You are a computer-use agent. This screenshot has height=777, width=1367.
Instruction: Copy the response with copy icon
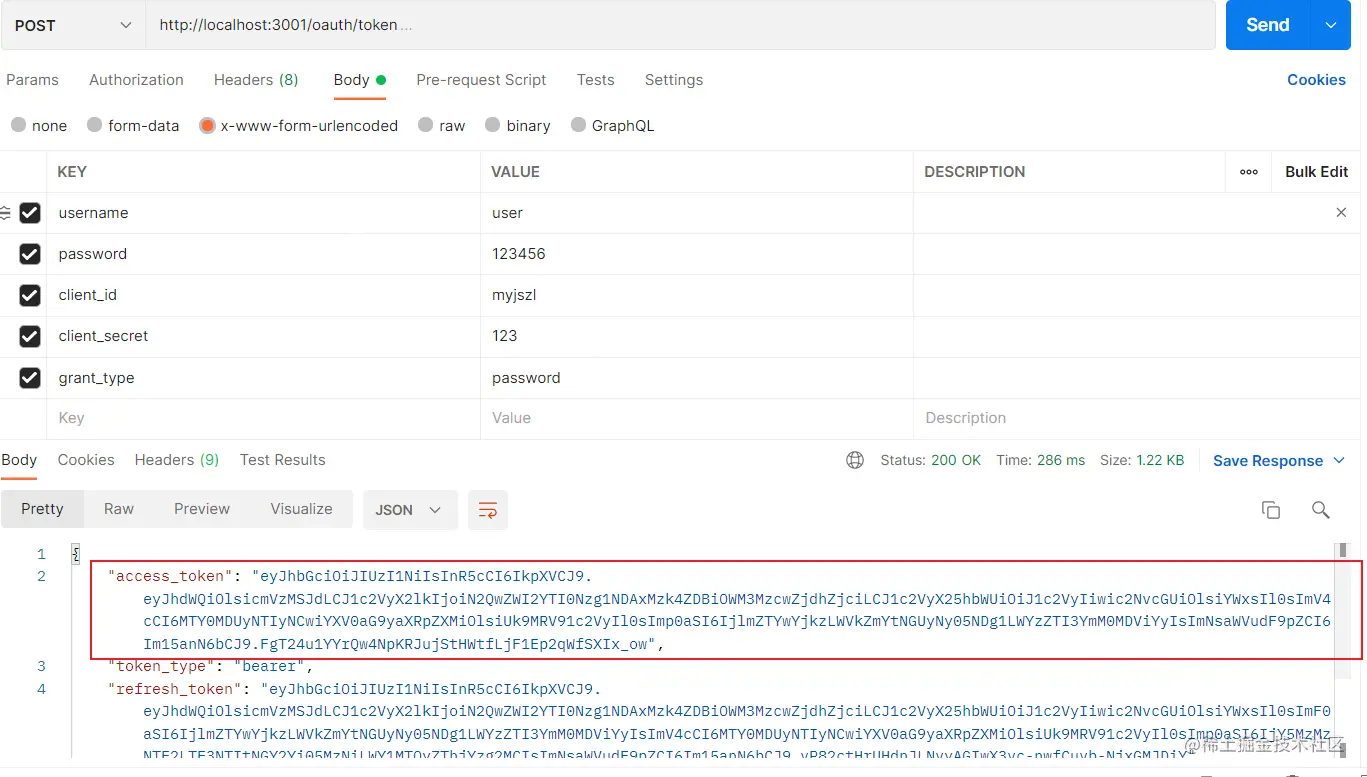click(1271, 510)
